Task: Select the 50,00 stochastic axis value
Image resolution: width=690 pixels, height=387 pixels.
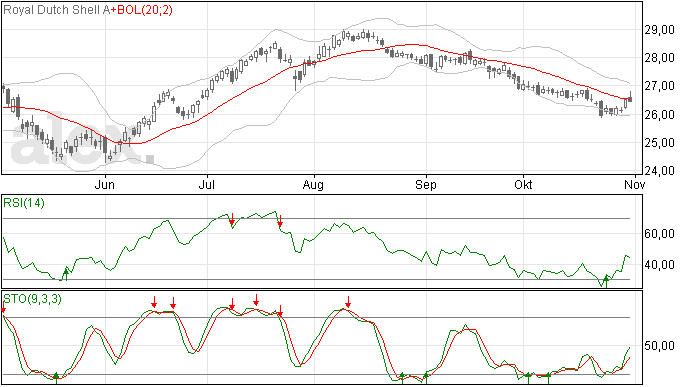Action: tap(659, 346)
